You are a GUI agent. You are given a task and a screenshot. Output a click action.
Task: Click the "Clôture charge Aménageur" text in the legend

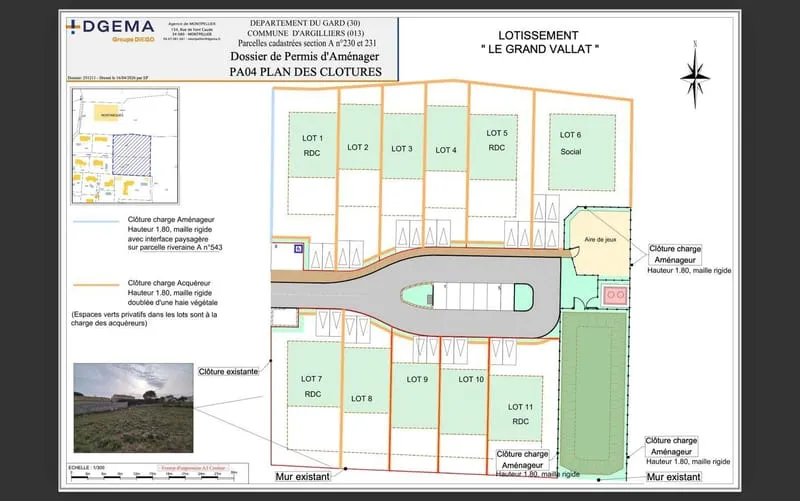(x=171, y=220)
